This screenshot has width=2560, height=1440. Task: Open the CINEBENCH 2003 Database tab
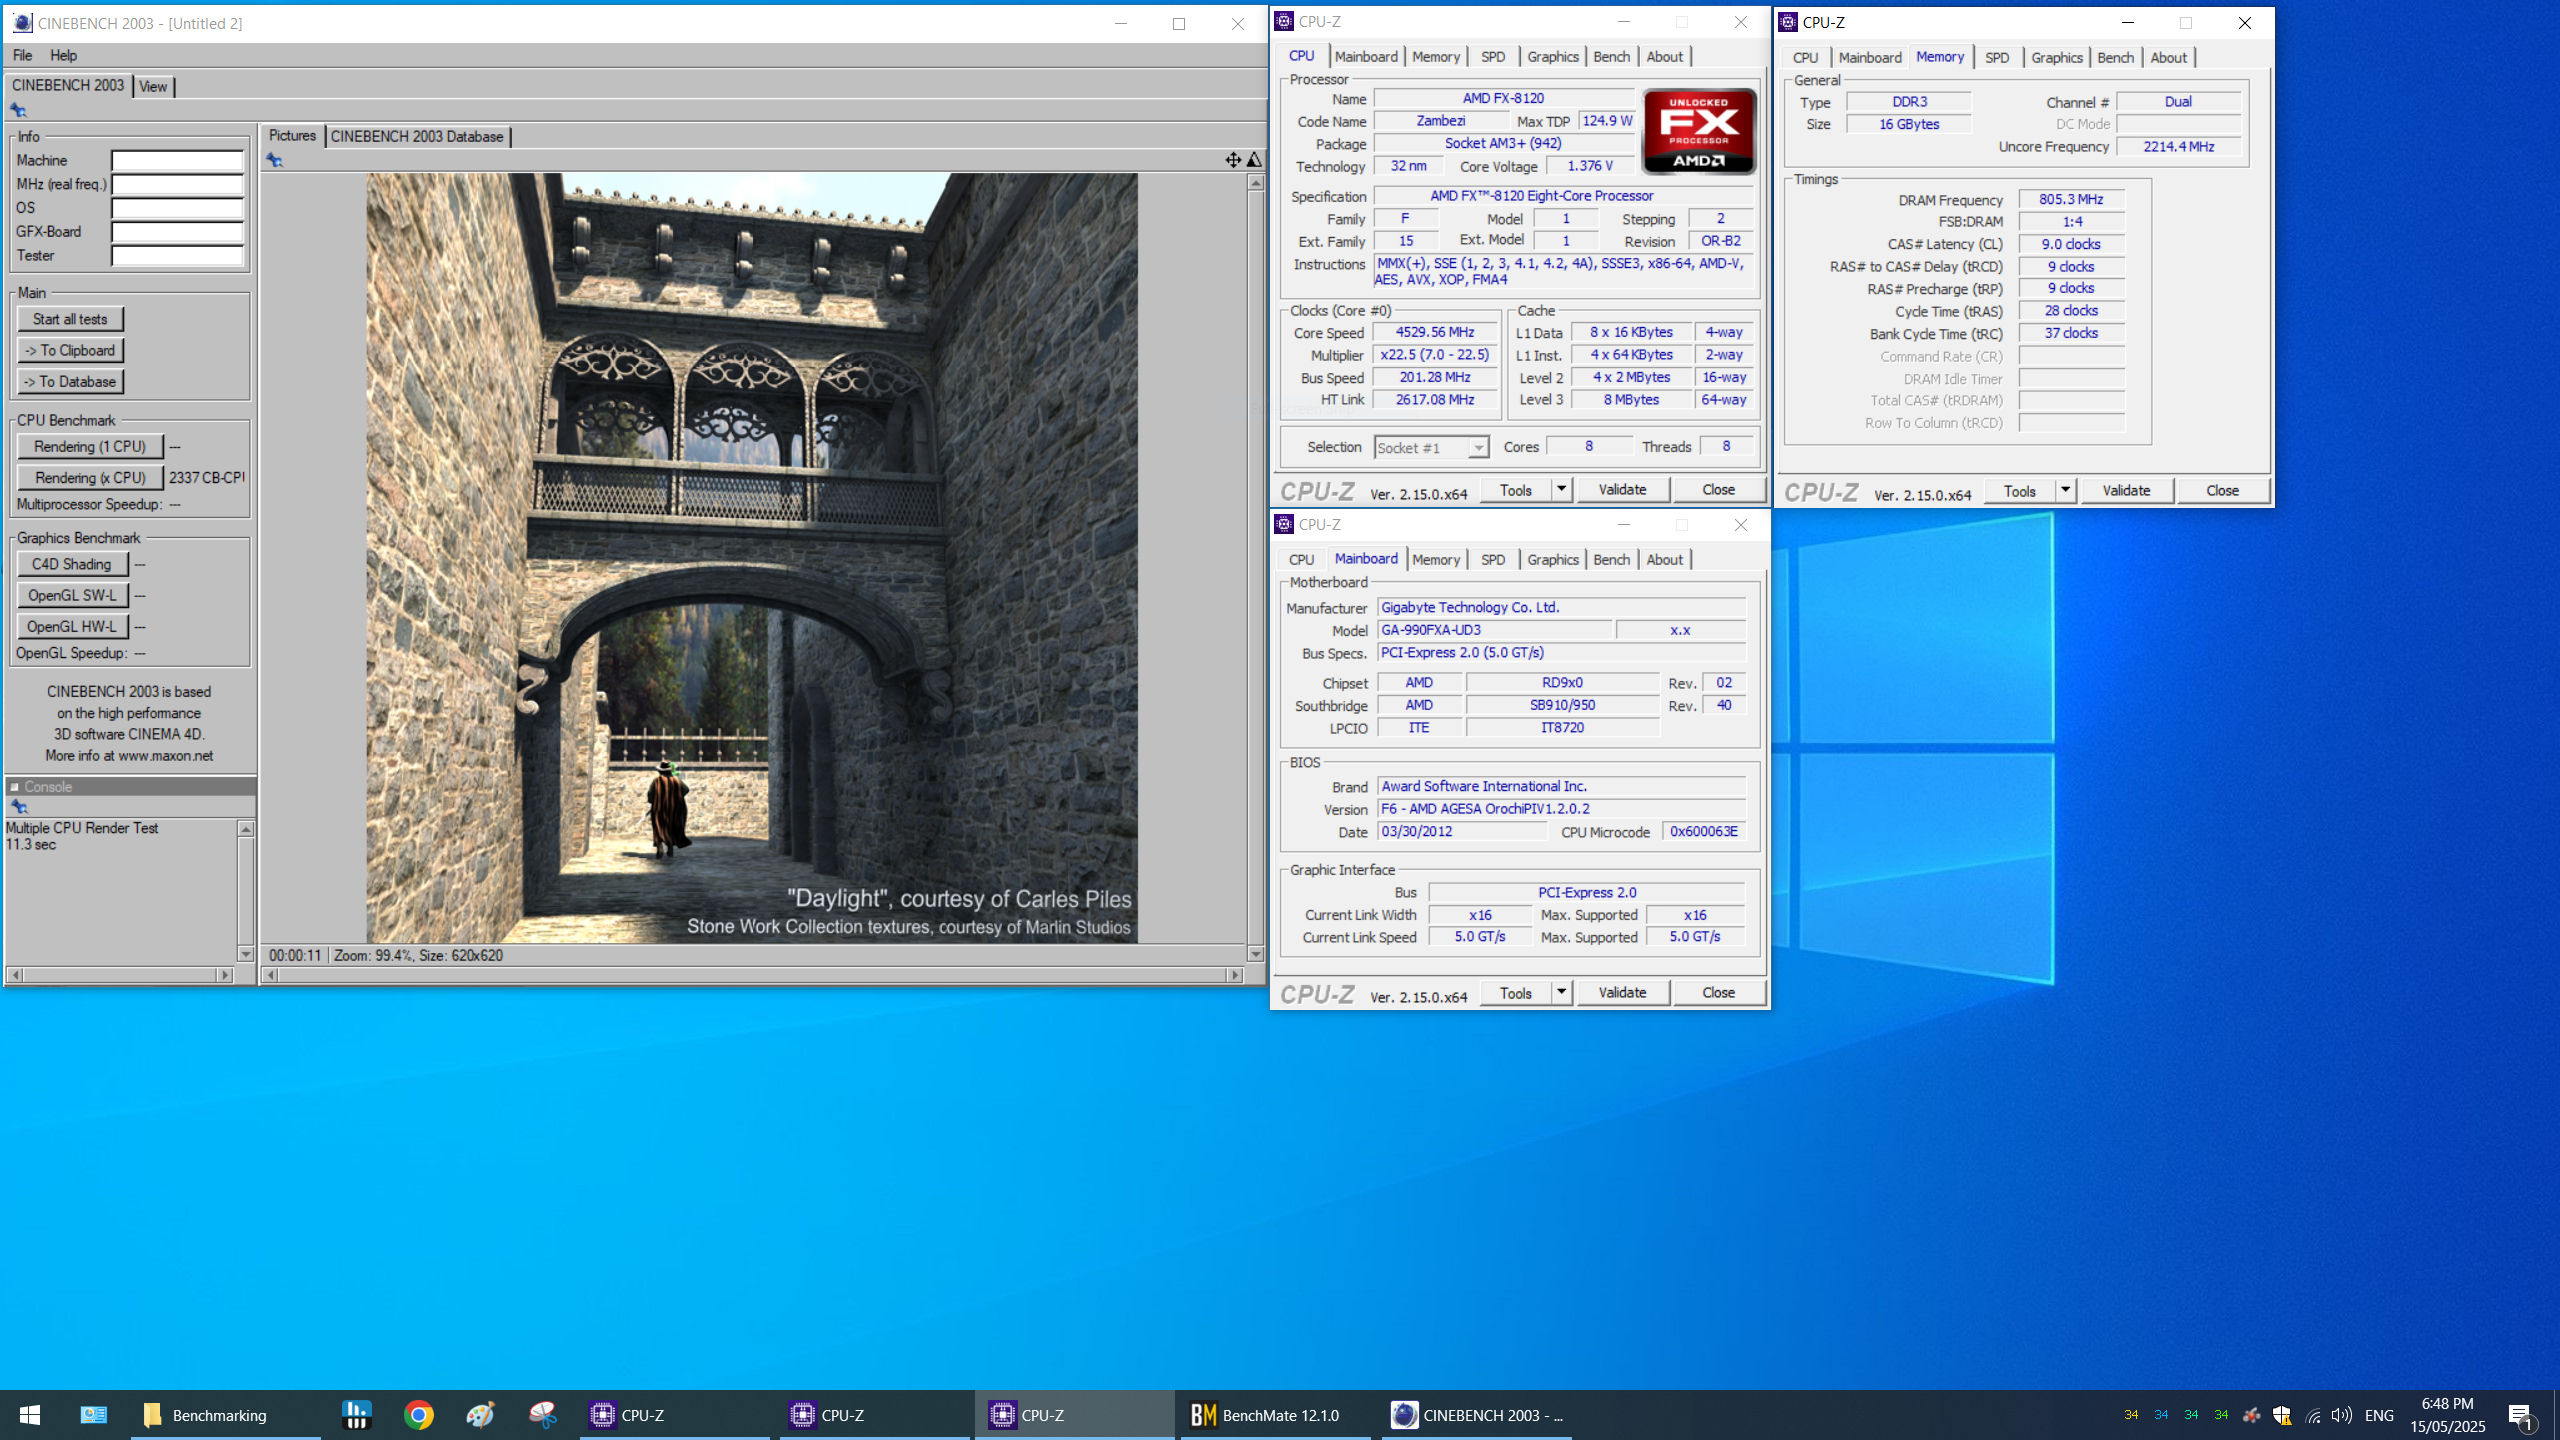[417, 136]
